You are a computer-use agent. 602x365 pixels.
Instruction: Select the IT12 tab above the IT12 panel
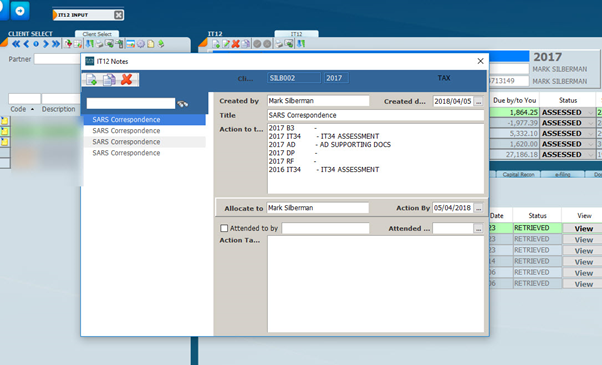[296, 34]
